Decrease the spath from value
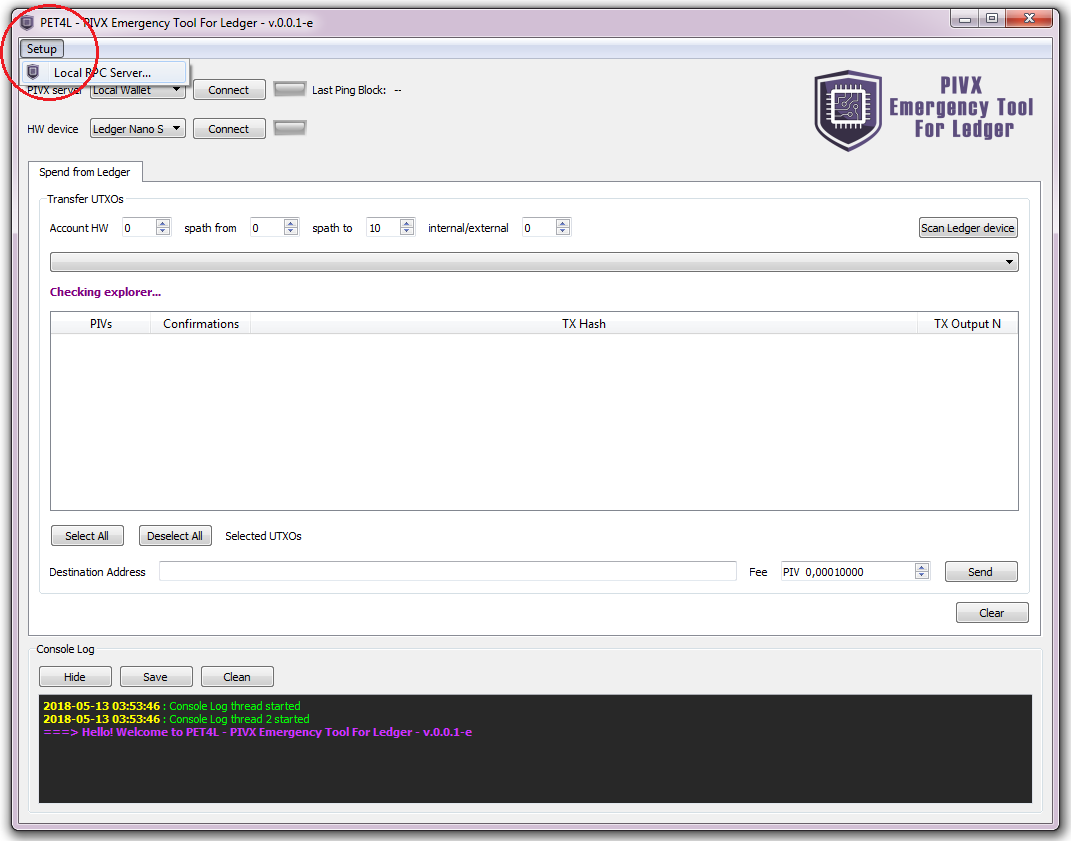The height and width of the screenshot is (841, 1071). [x=291, y=232]
